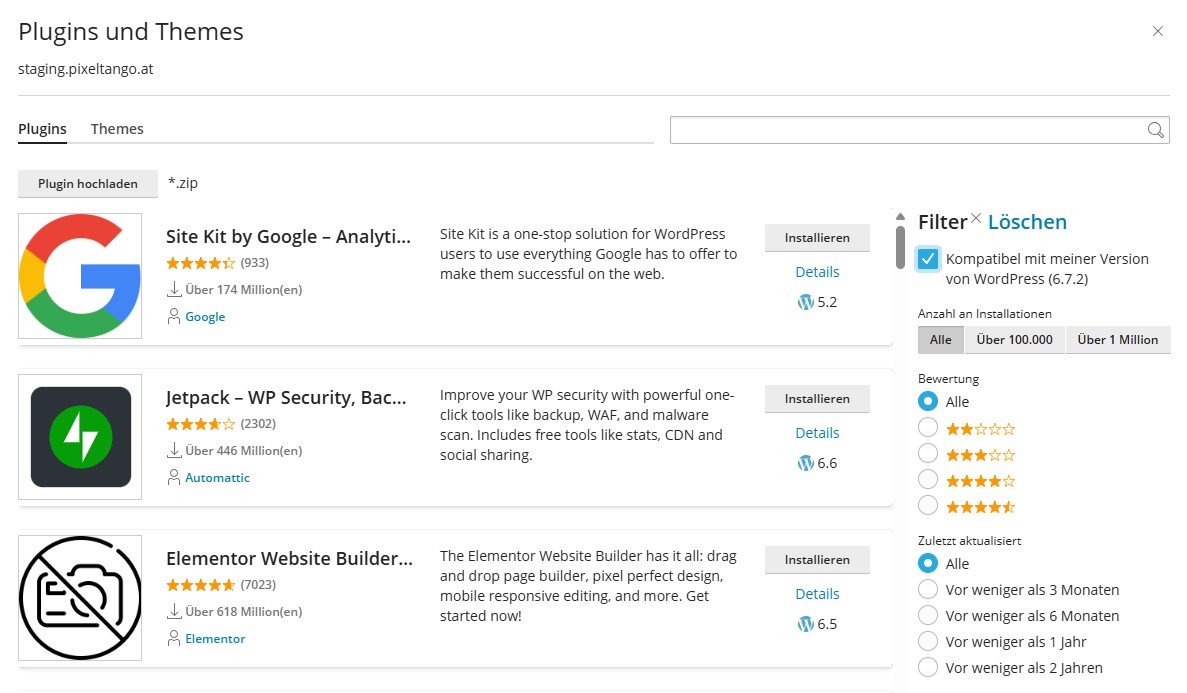Select Vor weniger als 2 Jahren

click(x=927, y=667)
